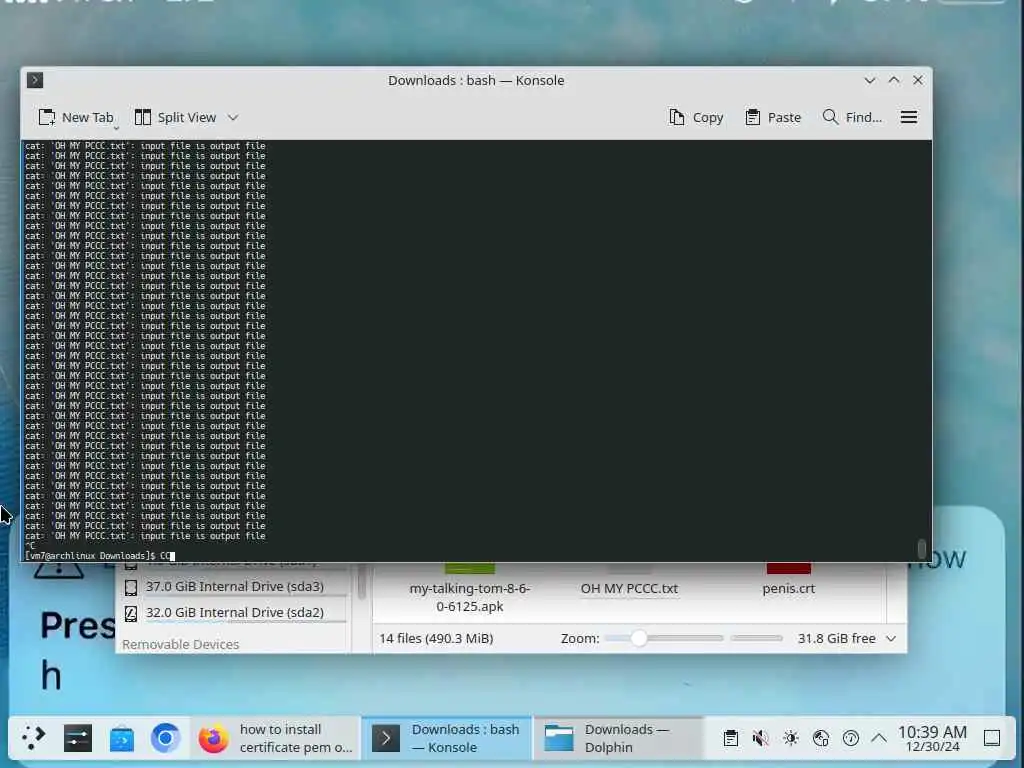Viewport: 1024px width, 768px height.
Task: Click the Copy button in Konsole
Action: tap(696, 118)
